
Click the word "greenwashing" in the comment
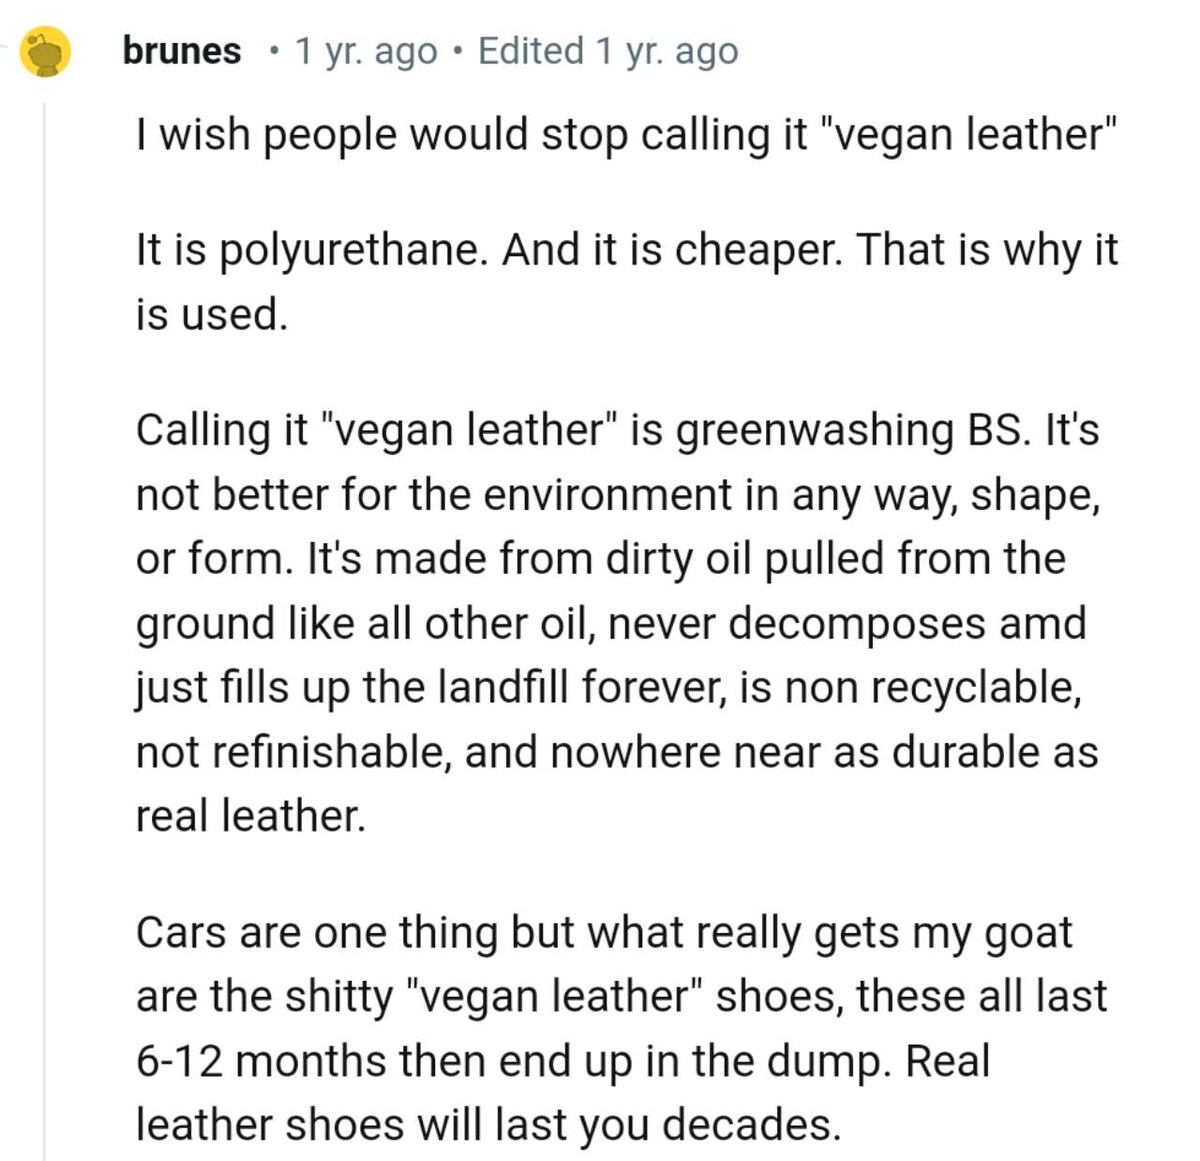[x=815, y=431]
